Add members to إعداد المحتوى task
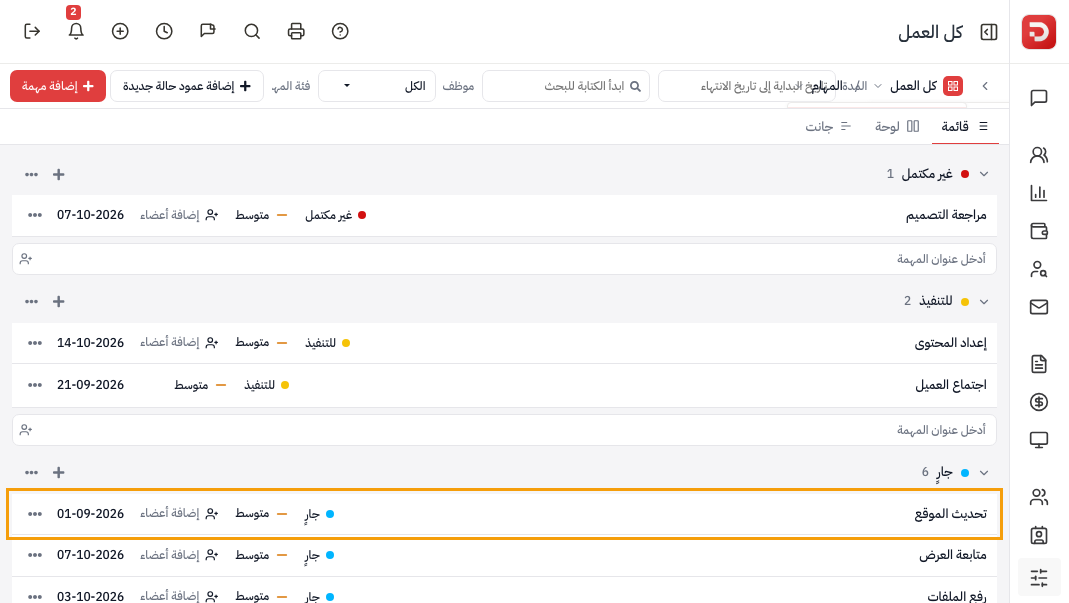1069x603 pixels. 179,342
